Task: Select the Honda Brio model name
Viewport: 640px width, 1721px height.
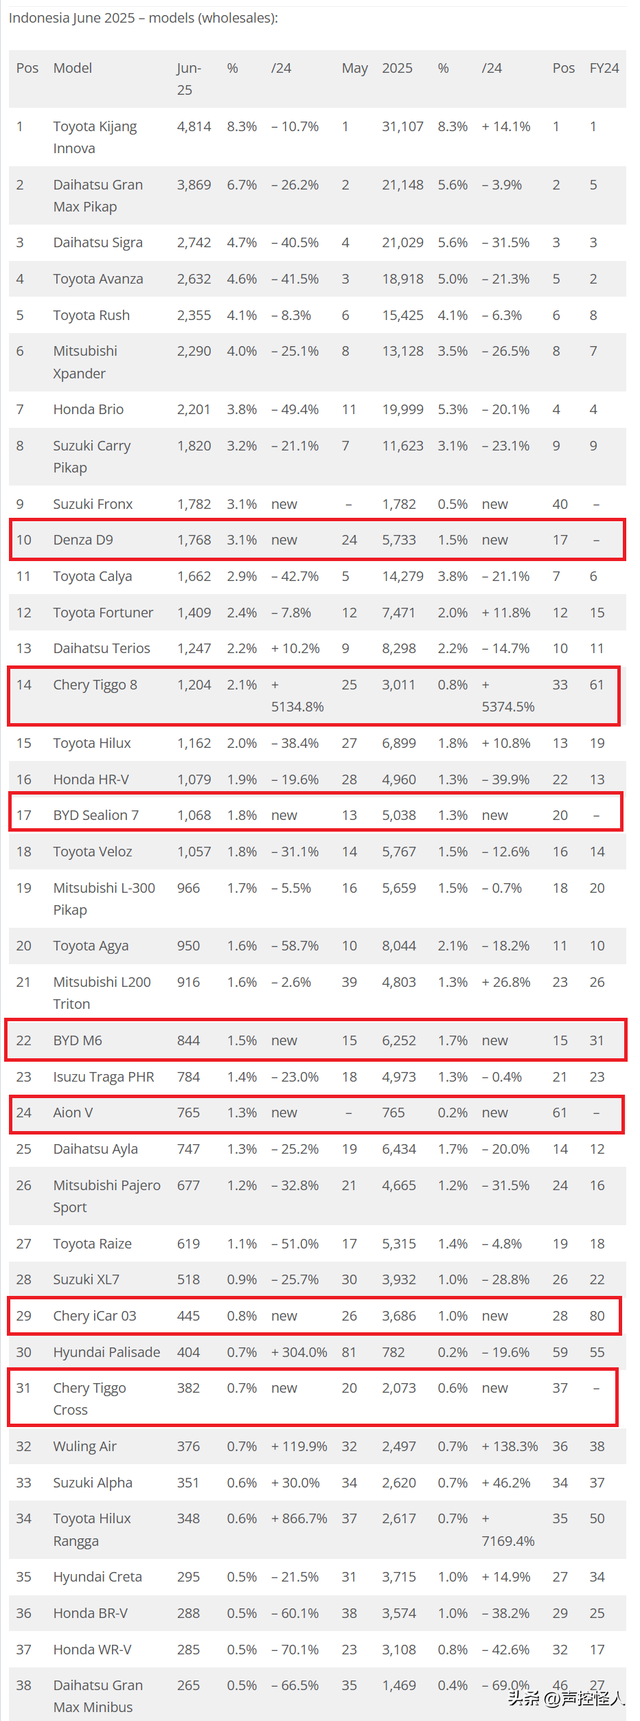Action: point(89,409)
